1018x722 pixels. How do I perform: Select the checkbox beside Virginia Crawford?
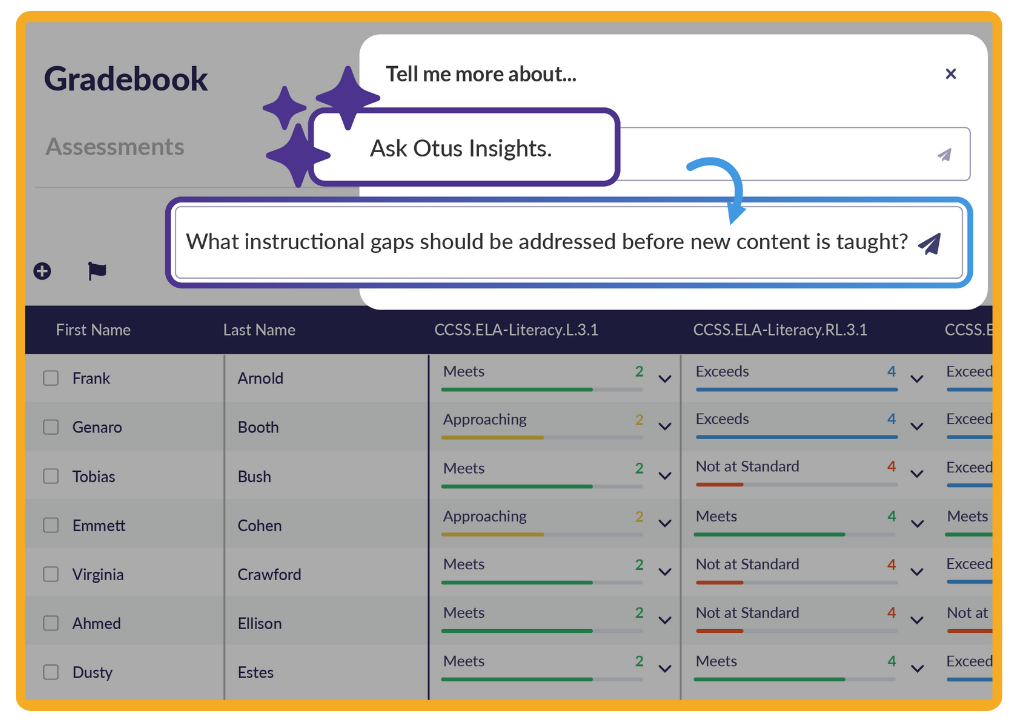[50, 574]
